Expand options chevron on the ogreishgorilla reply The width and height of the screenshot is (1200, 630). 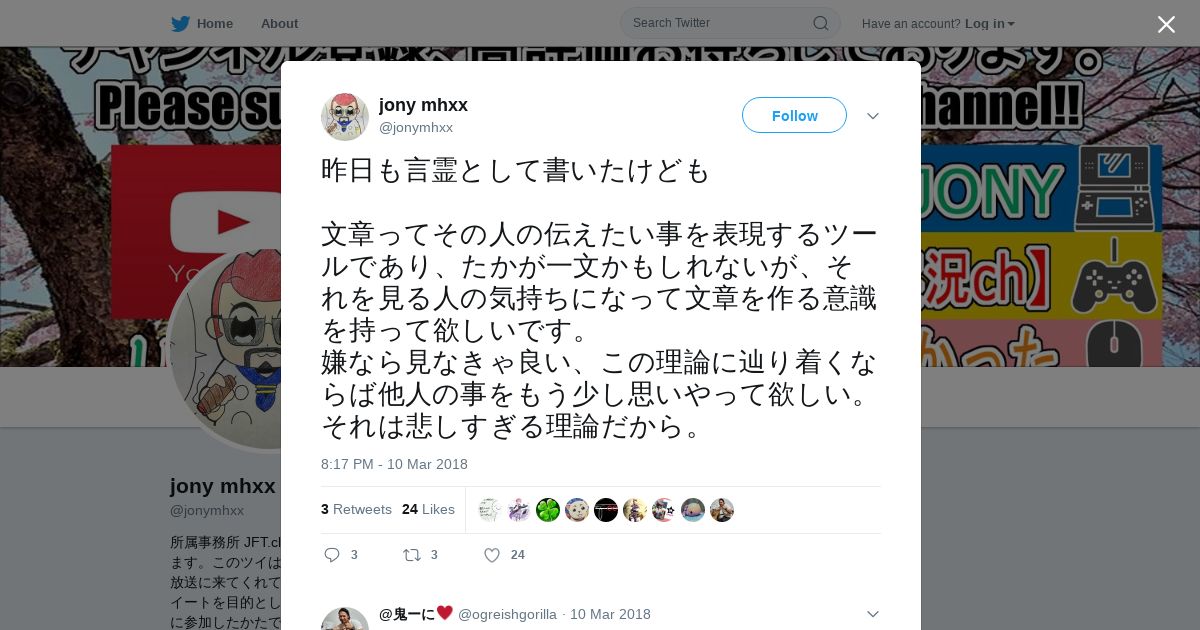tap(873, 614)
